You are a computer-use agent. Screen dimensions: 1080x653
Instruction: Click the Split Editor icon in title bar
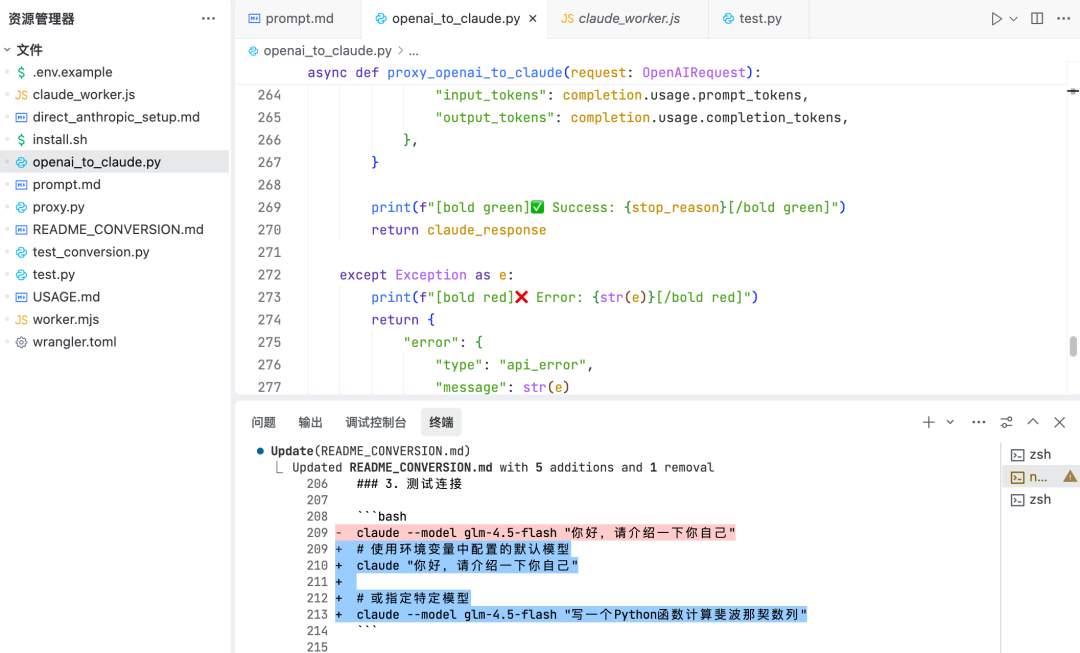(x=1037, y=17)
